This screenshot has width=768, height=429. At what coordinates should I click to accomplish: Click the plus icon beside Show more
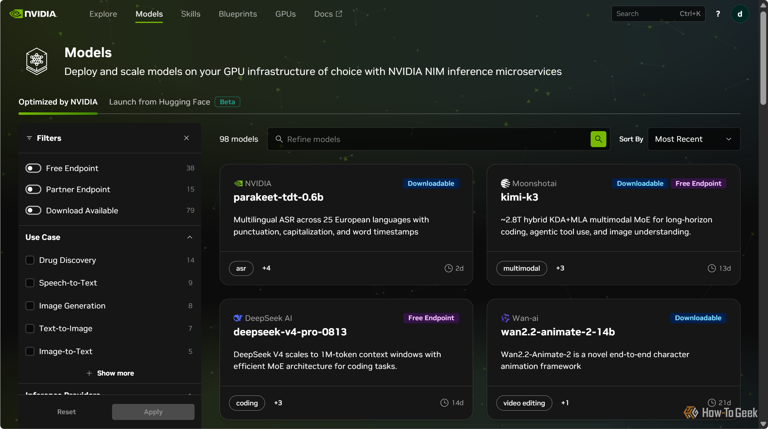pos(89,373)
